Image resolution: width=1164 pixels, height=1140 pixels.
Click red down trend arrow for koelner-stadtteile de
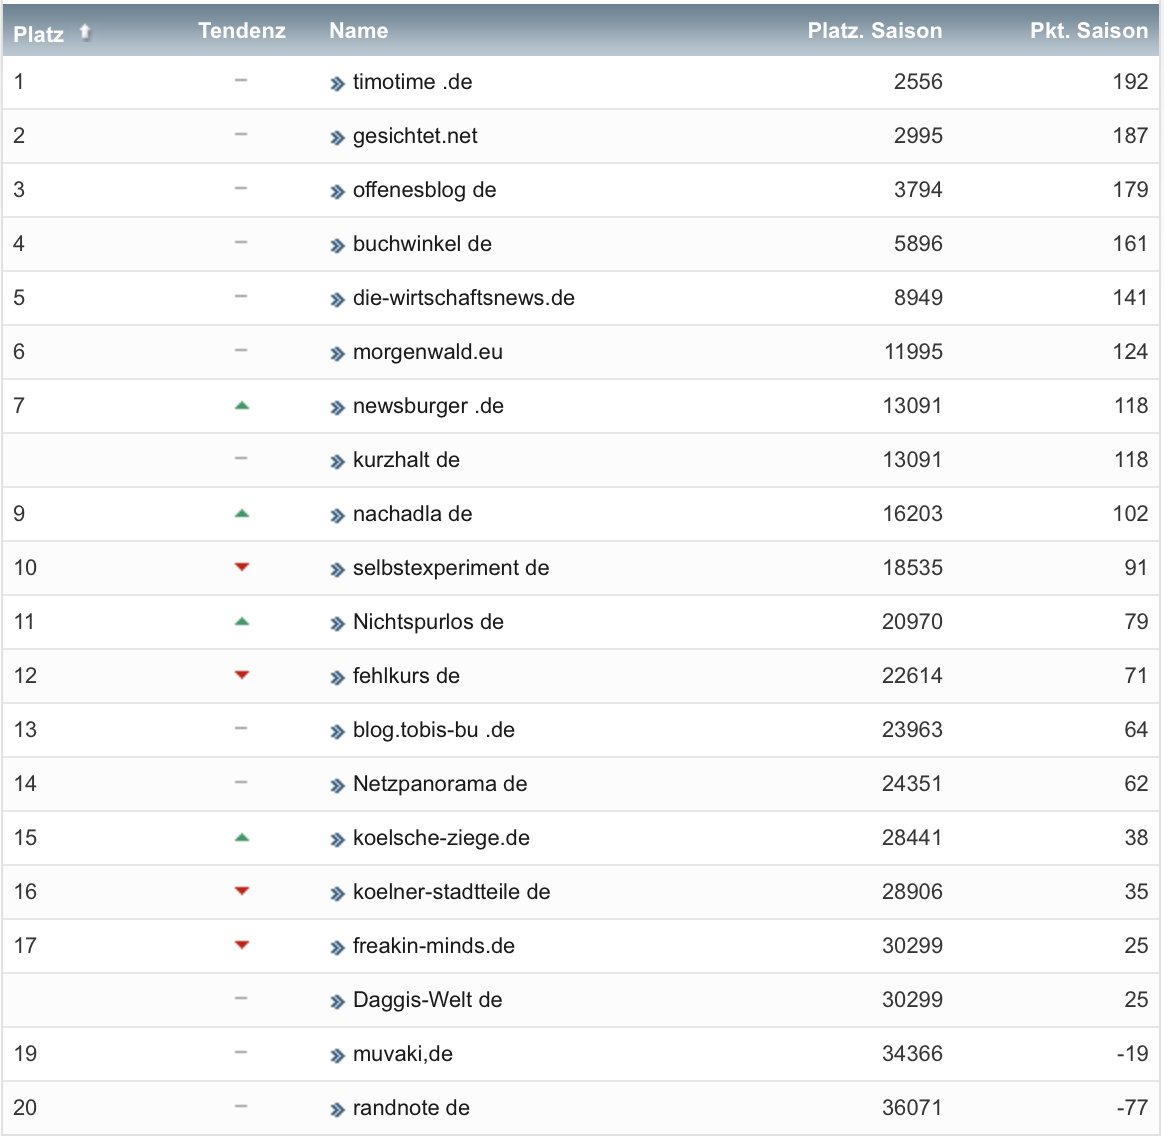241,891
